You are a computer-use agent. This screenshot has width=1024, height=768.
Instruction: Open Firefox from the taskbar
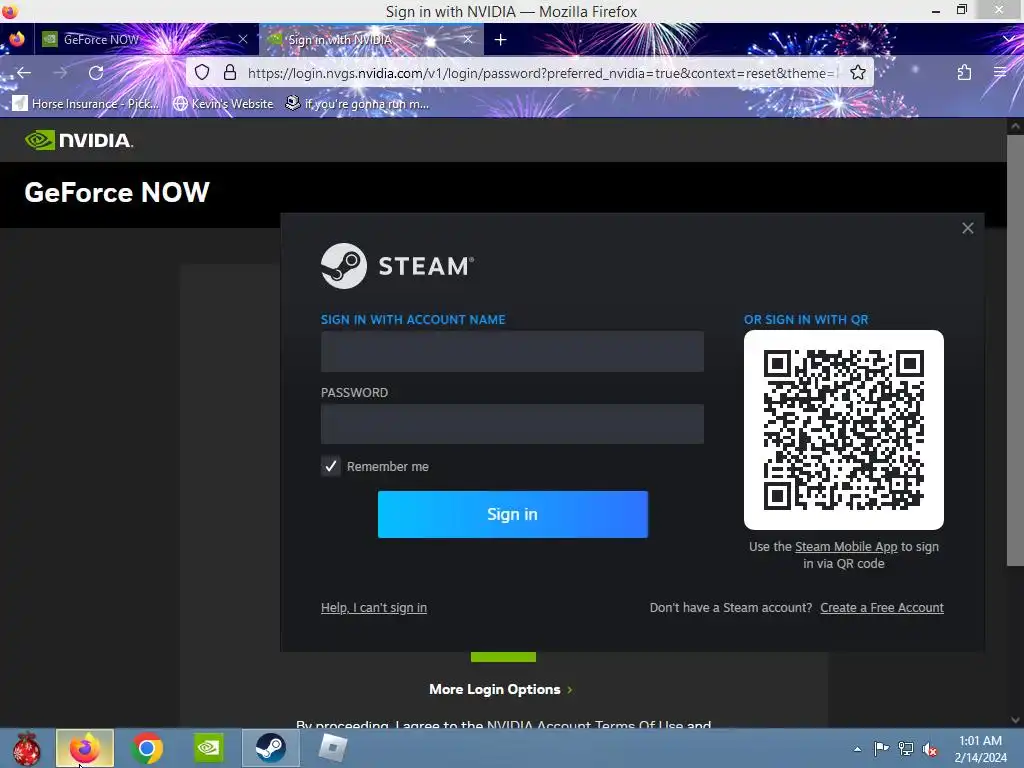[x=85, y=748]
